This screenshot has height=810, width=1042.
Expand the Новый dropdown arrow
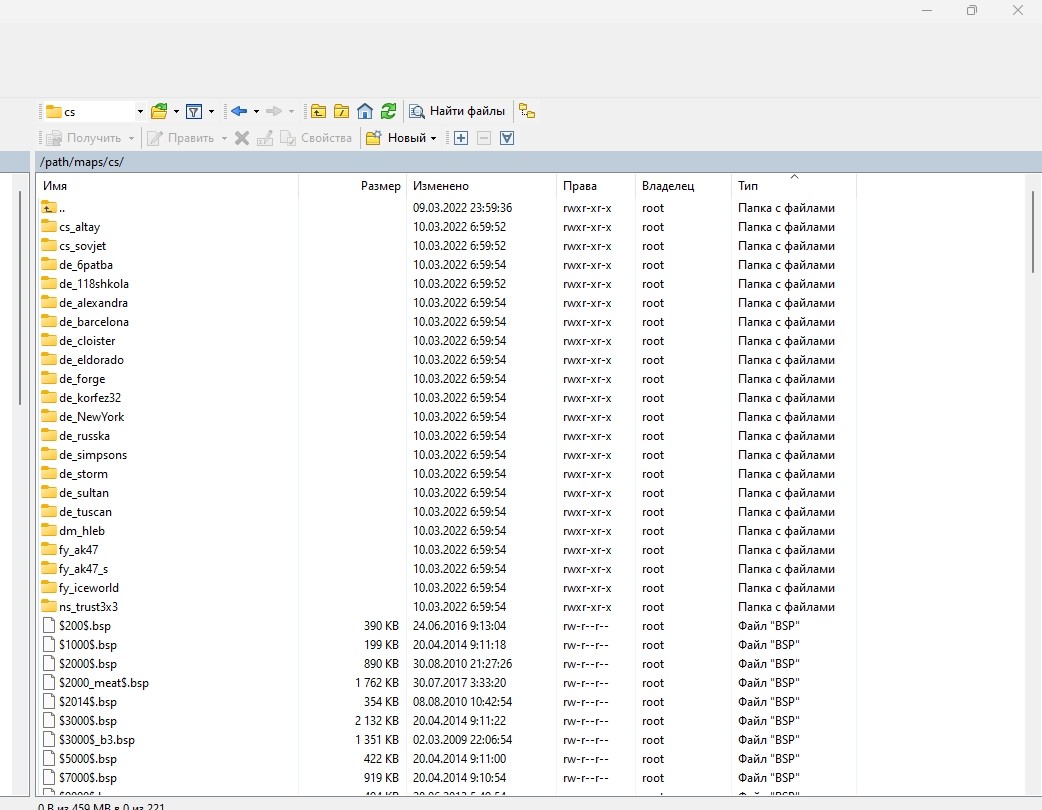coord(433,138)
